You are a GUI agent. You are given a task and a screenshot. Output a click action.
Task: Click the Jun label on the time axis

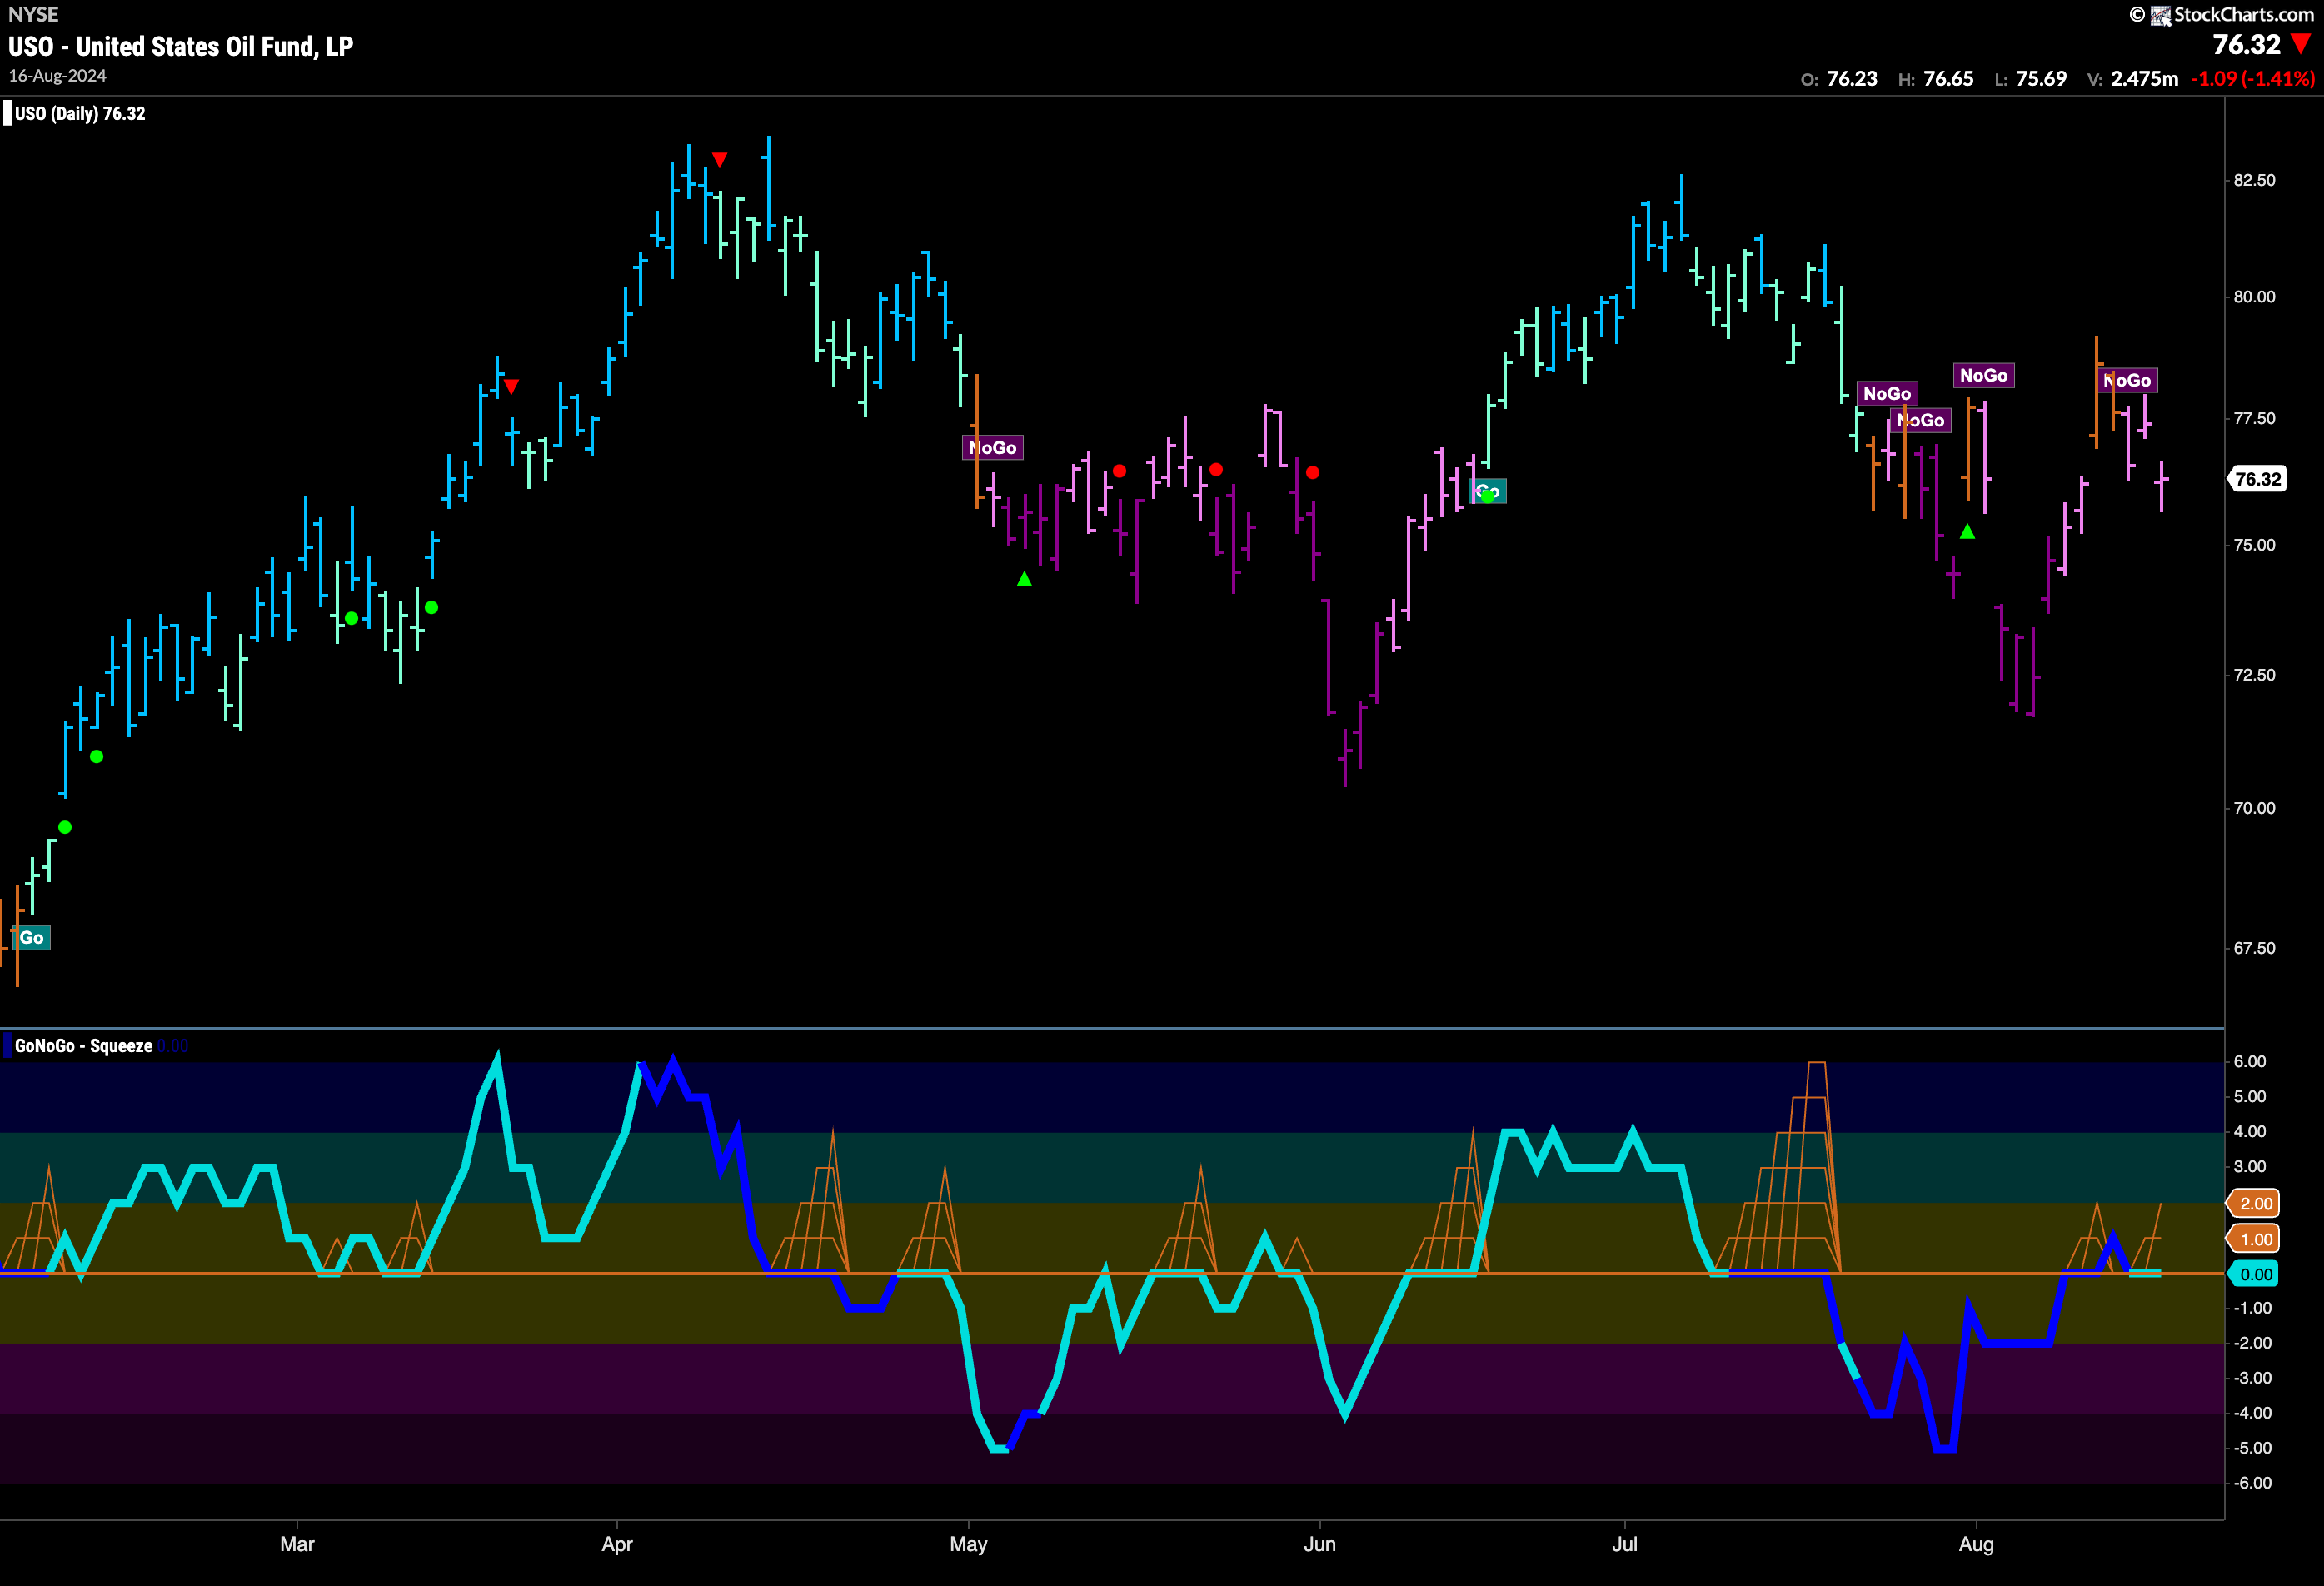click(x=1319, y=1544)
